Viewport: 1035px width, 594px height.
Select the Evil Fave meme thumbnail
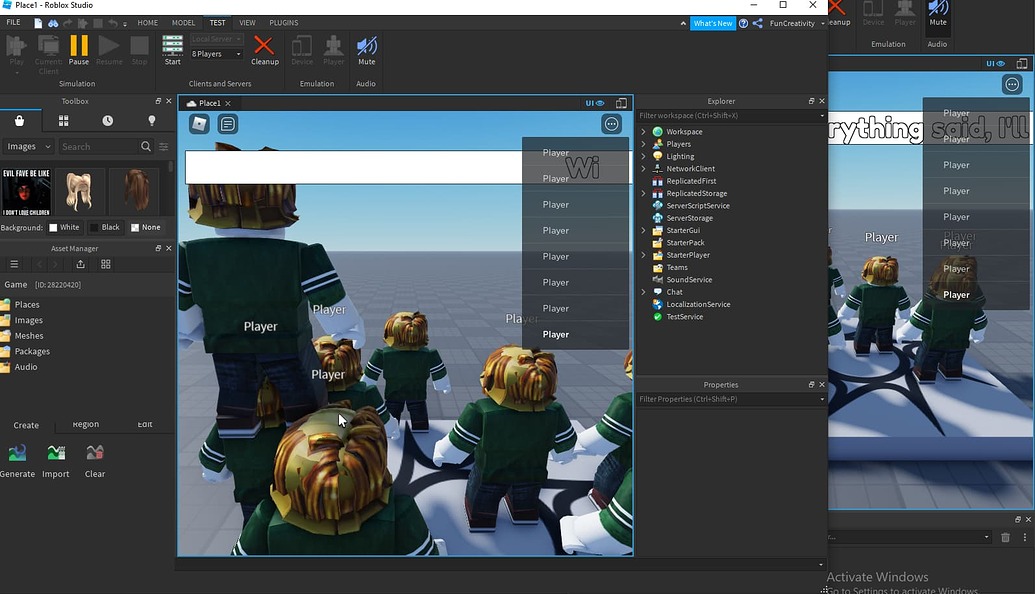pos(26,192)
